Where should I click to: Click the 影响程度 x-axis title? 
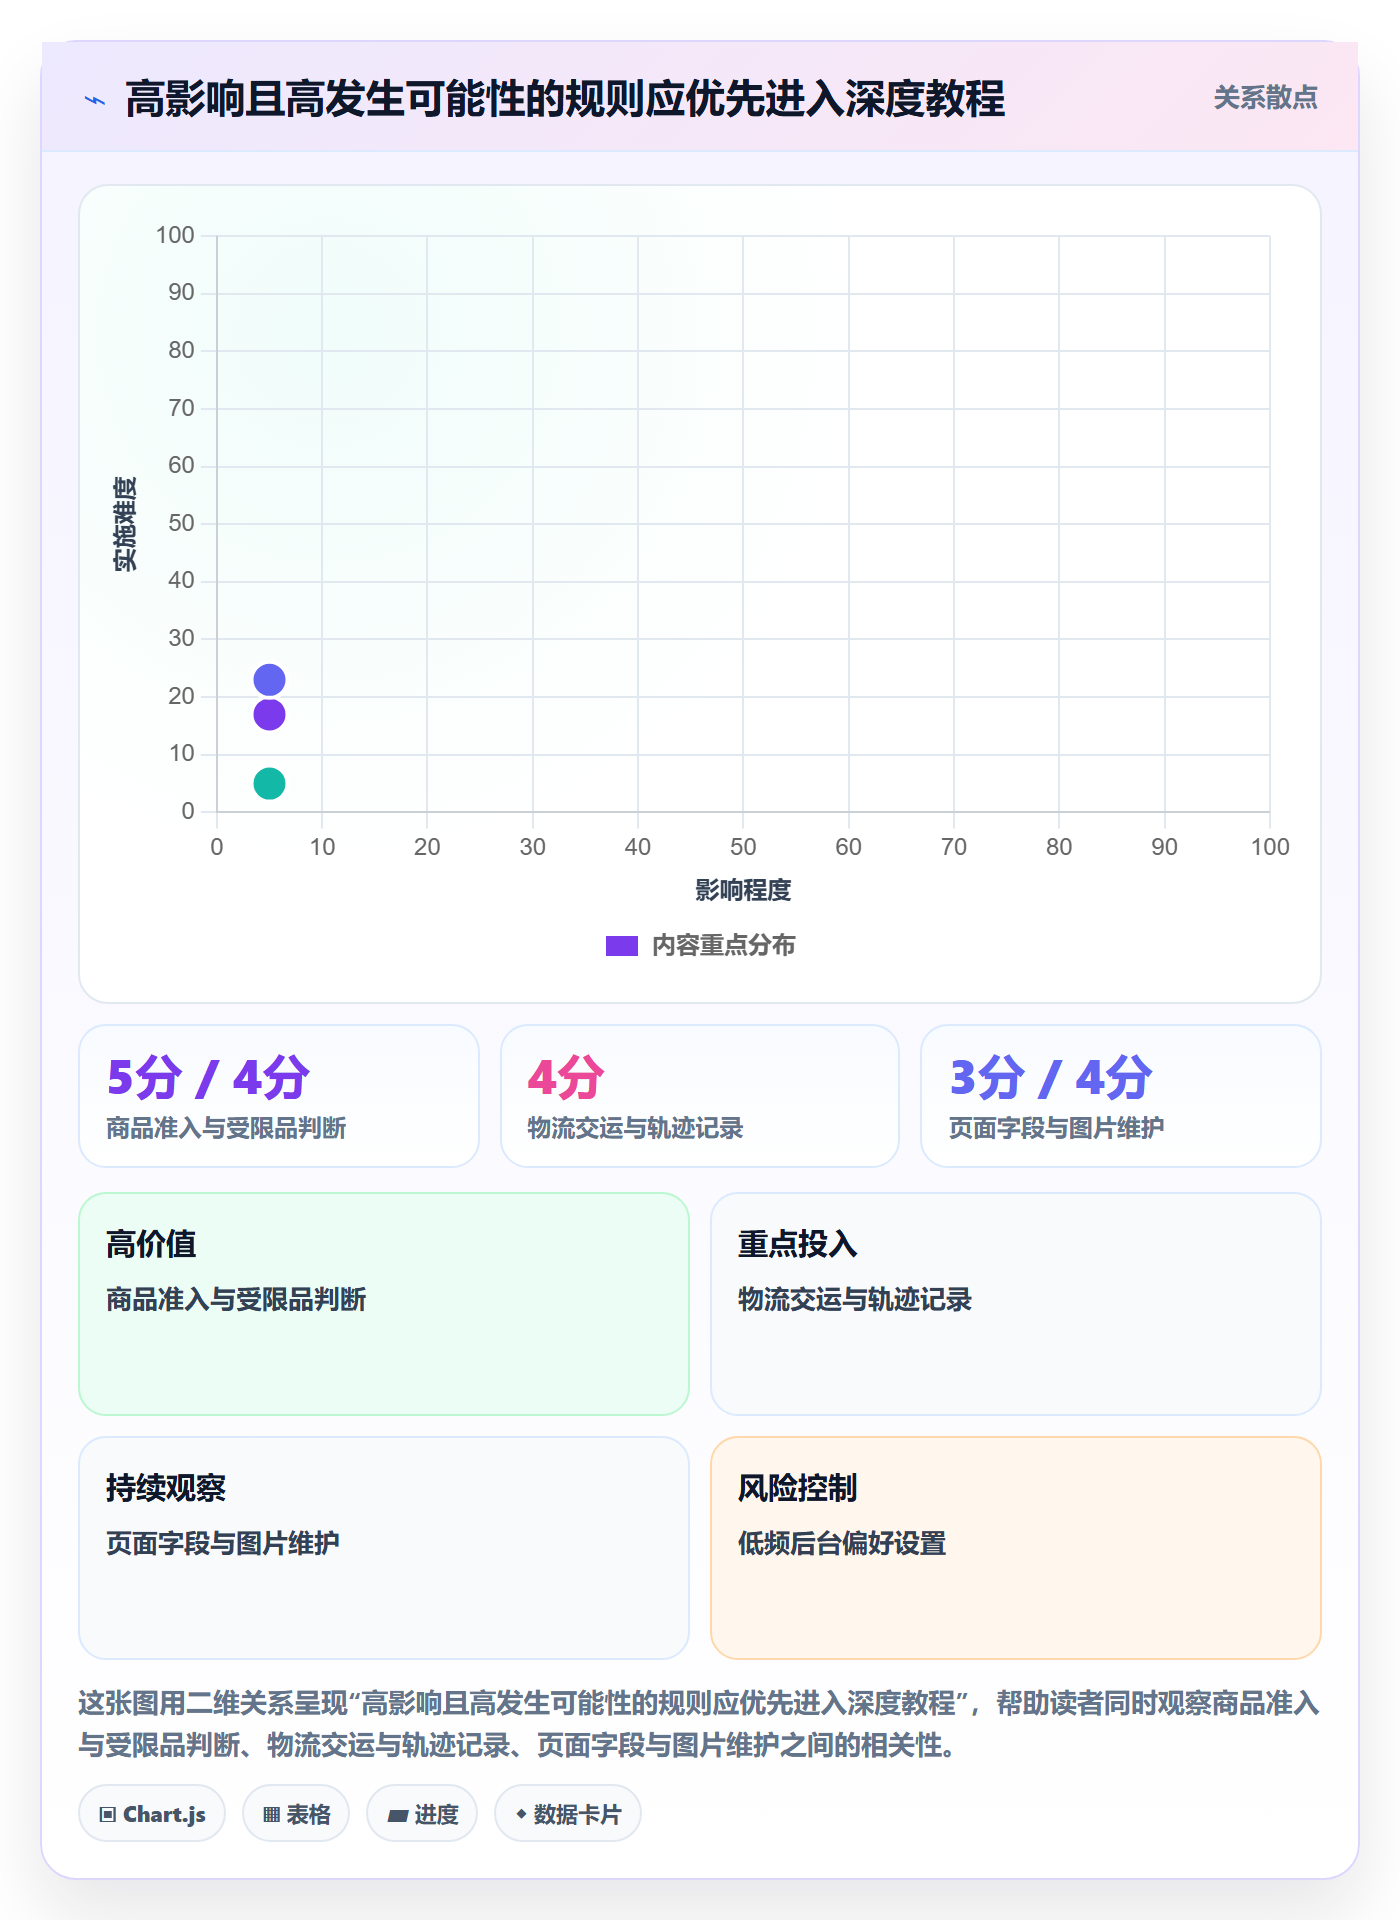[743, 890]
